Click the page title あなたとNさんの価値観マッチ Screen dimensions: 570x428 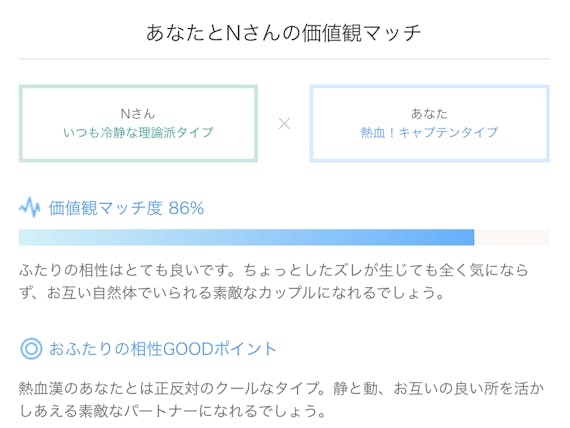[284, 33]
